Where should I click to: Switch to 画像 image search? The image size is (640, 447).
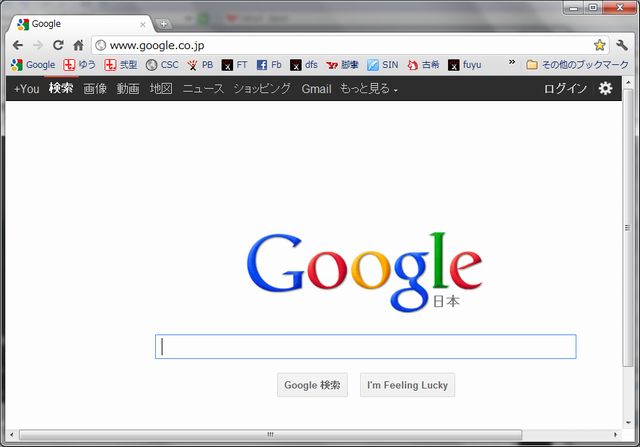click(95, 89)
